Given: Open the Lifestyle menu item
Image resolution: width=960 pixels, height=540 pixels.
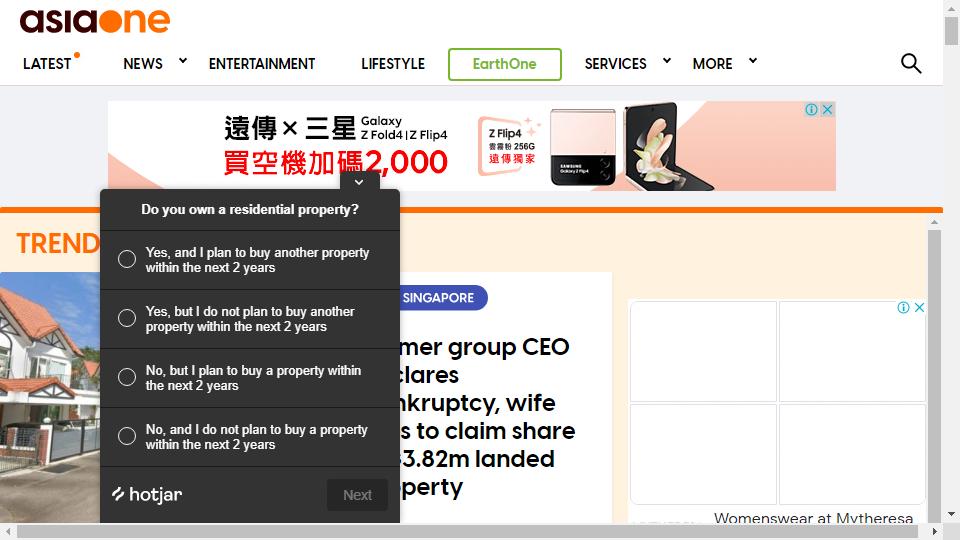Looking at the screenshot, I should click(392, 64).
